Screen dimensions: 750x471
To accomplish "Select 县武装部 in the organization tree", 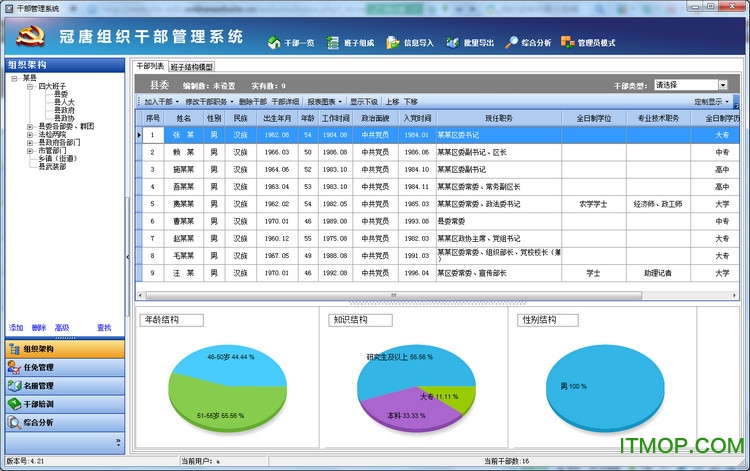I will pyautogui.click(x=52, y=166).
